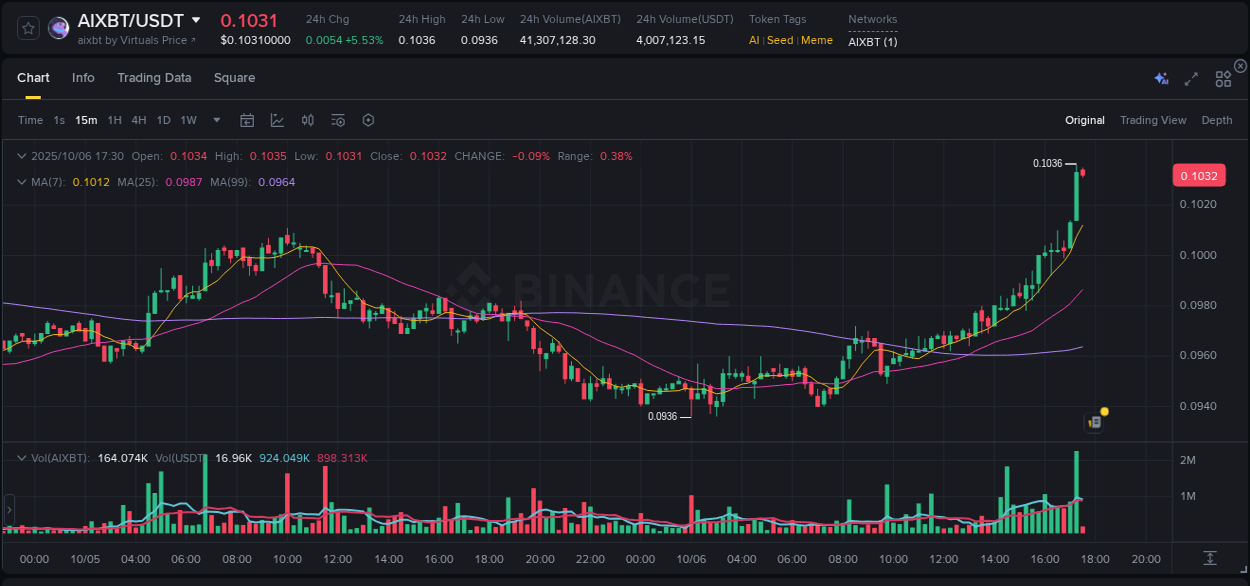The height and width of the screenshot is (586, 1250).
Task: Click the candlestick comparison icon
Action: pyautogui.click(x=307, y=119)
